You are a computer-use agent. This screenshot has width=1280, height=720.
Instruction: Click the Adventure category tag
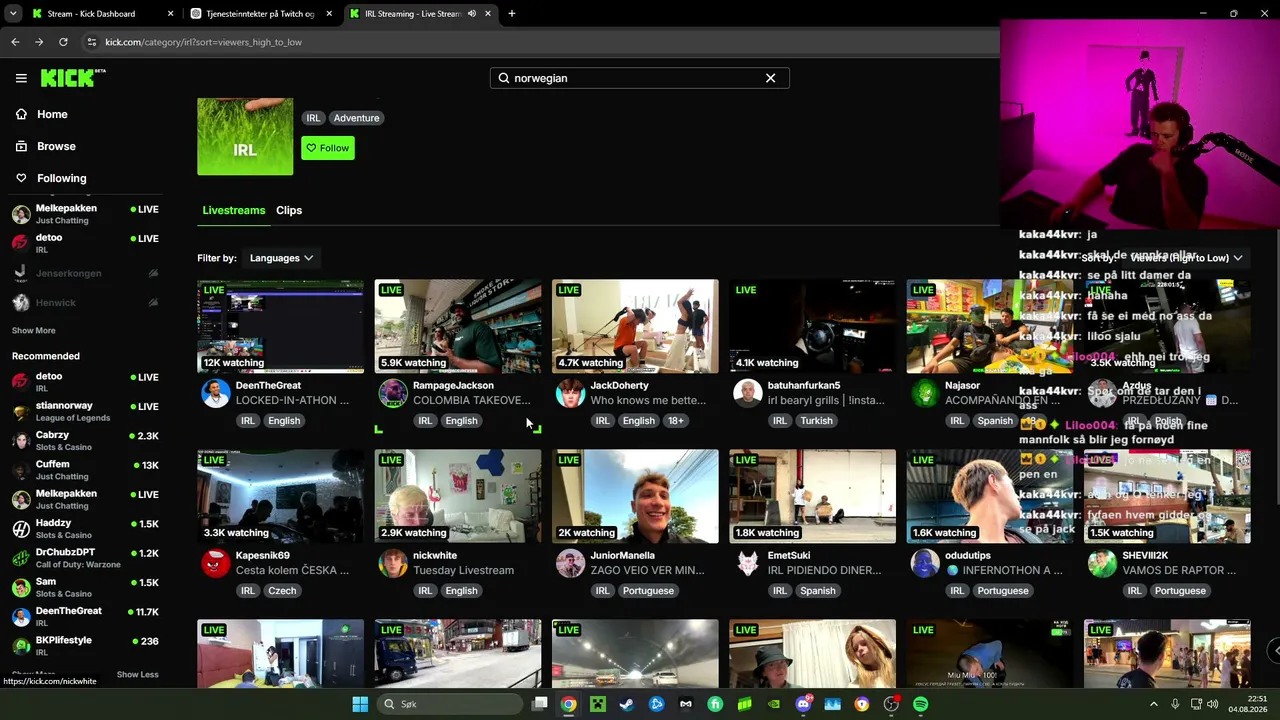(x=357, y=118)
